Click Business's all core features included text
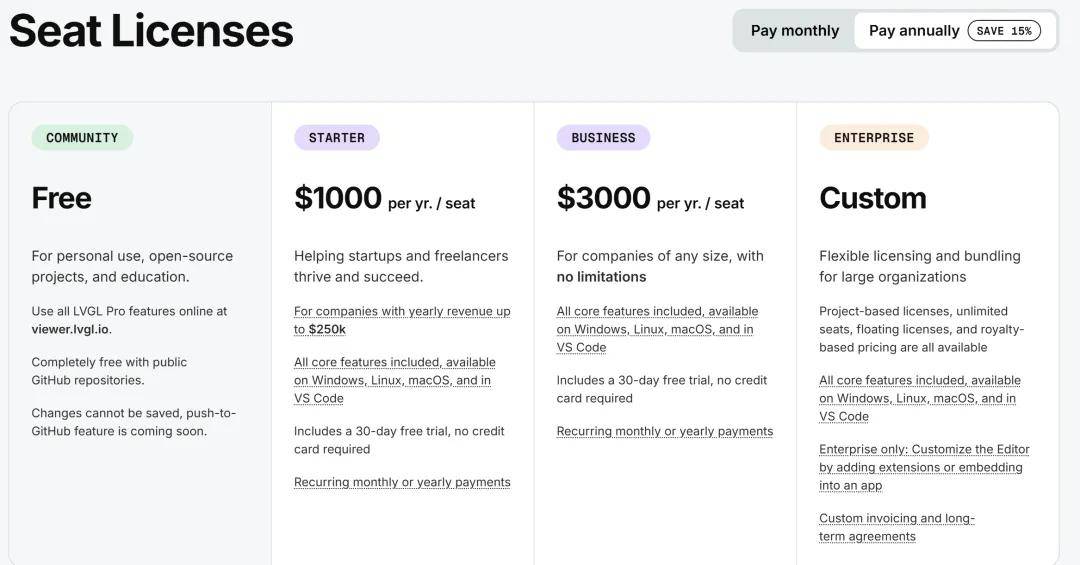The image size is (1080, 565). [657, 329]
